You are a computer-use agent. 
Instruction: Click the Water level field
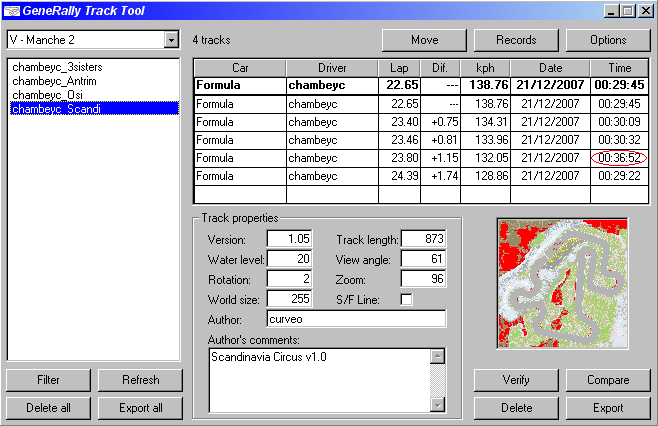click(289, 259)
